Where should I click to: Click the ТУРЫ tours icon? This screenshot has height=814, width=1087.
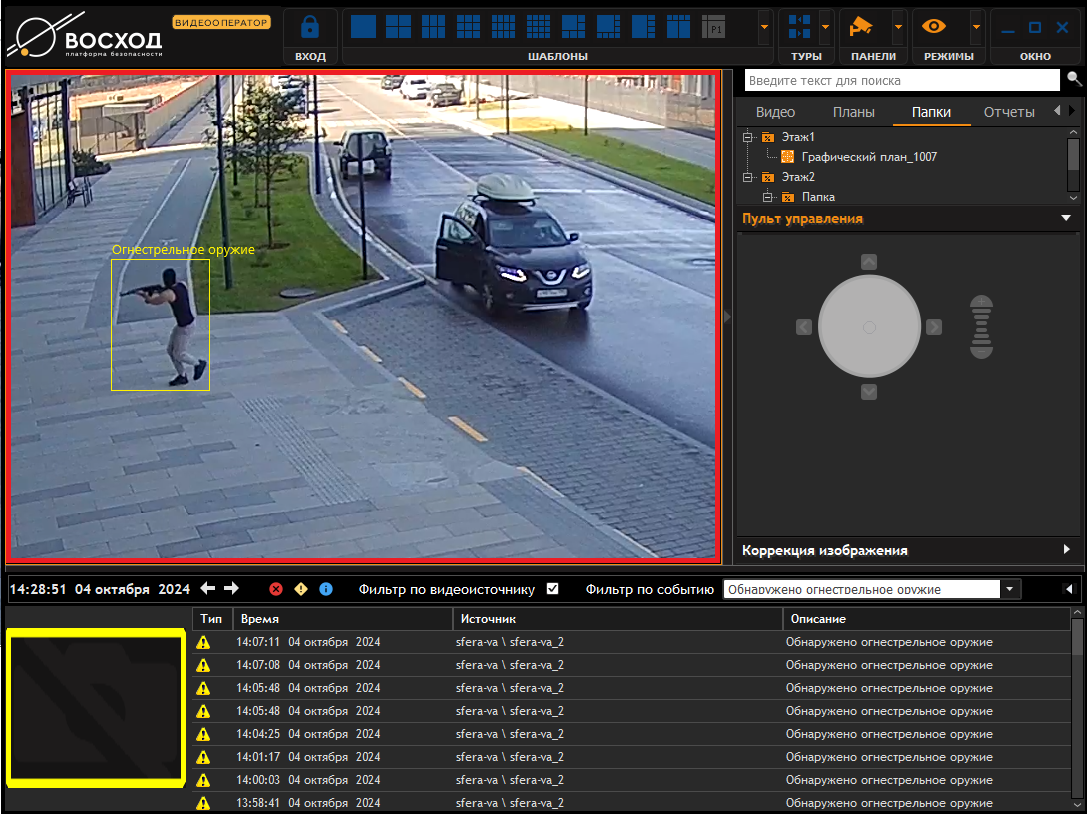tap(799, 27)
